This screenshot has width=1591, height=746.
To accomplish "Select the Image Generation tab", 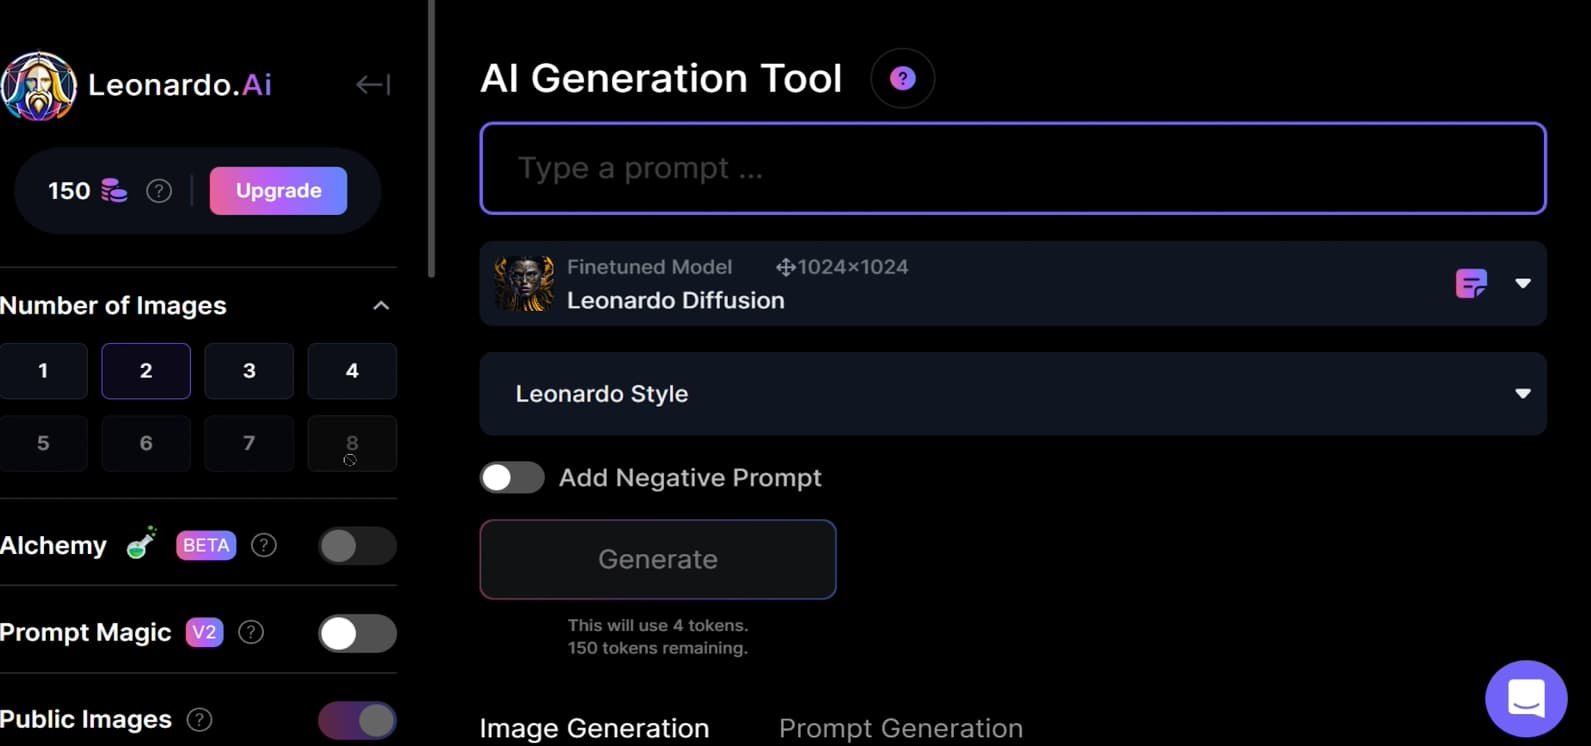I will (x=594, y=728).
